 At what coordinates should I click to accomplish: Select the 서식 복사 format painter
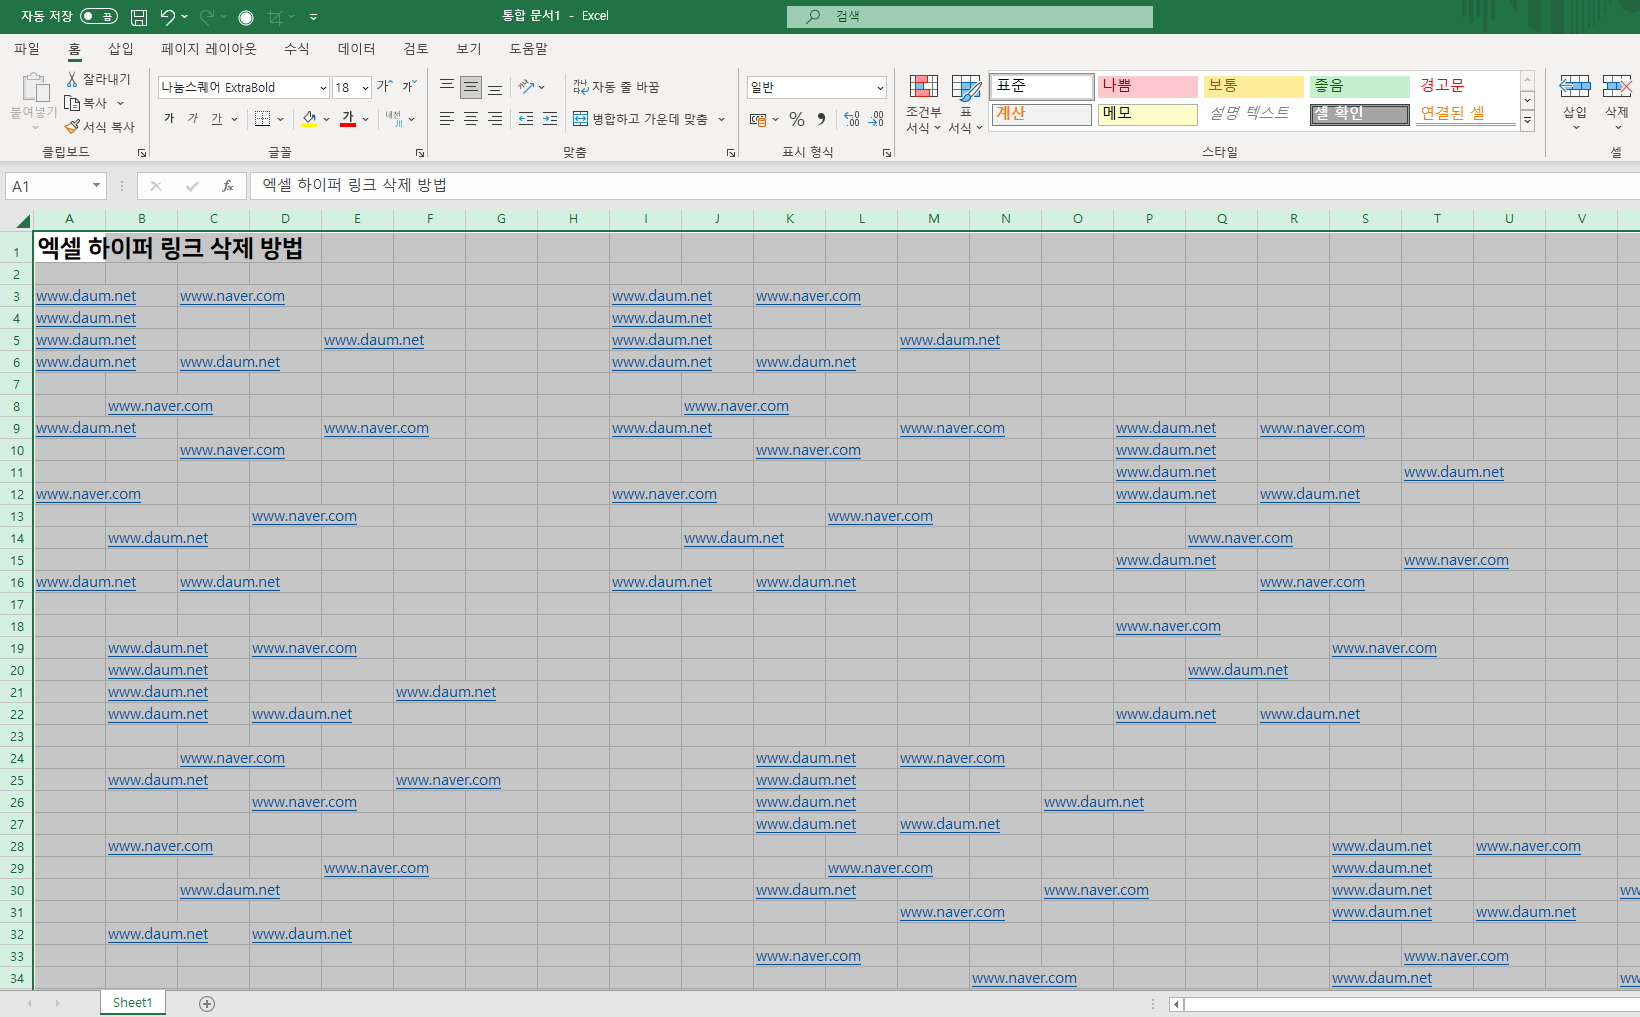tap(100, 127)
